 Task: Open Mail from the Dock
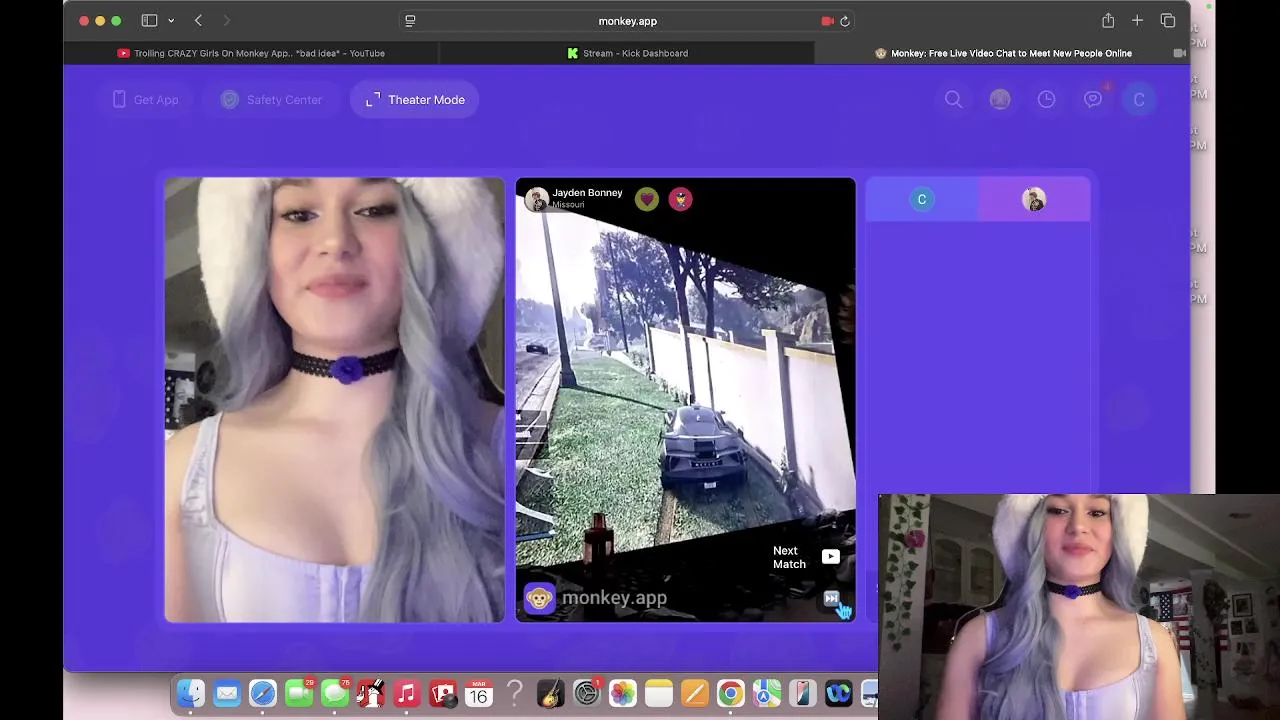(x=227, y=693)
